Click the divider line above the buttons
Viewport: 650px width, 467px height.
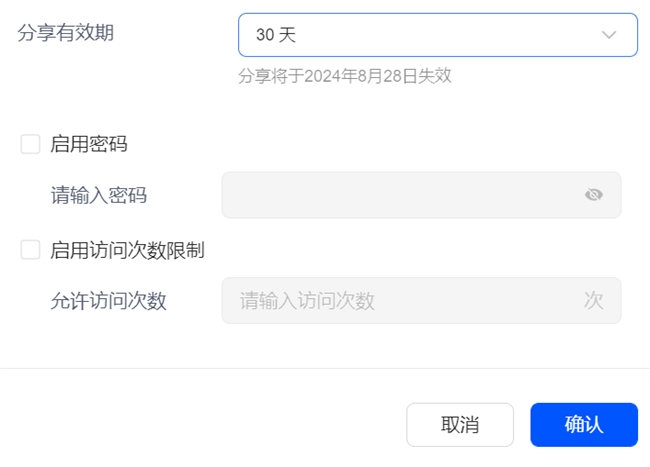point(325,368)
